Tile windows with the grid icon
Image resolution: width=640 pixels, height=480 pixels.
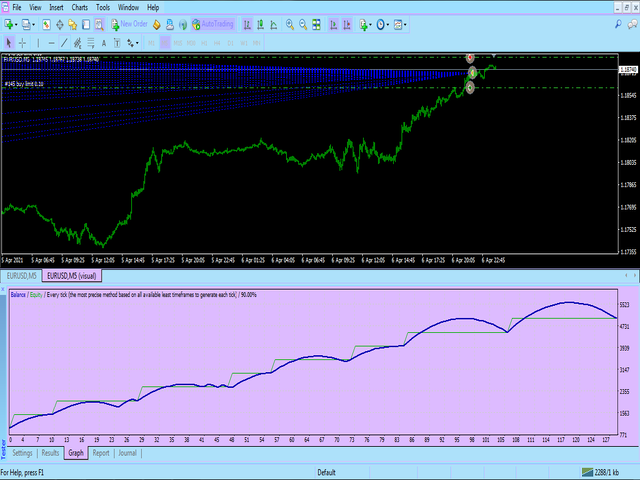[316, 24]
